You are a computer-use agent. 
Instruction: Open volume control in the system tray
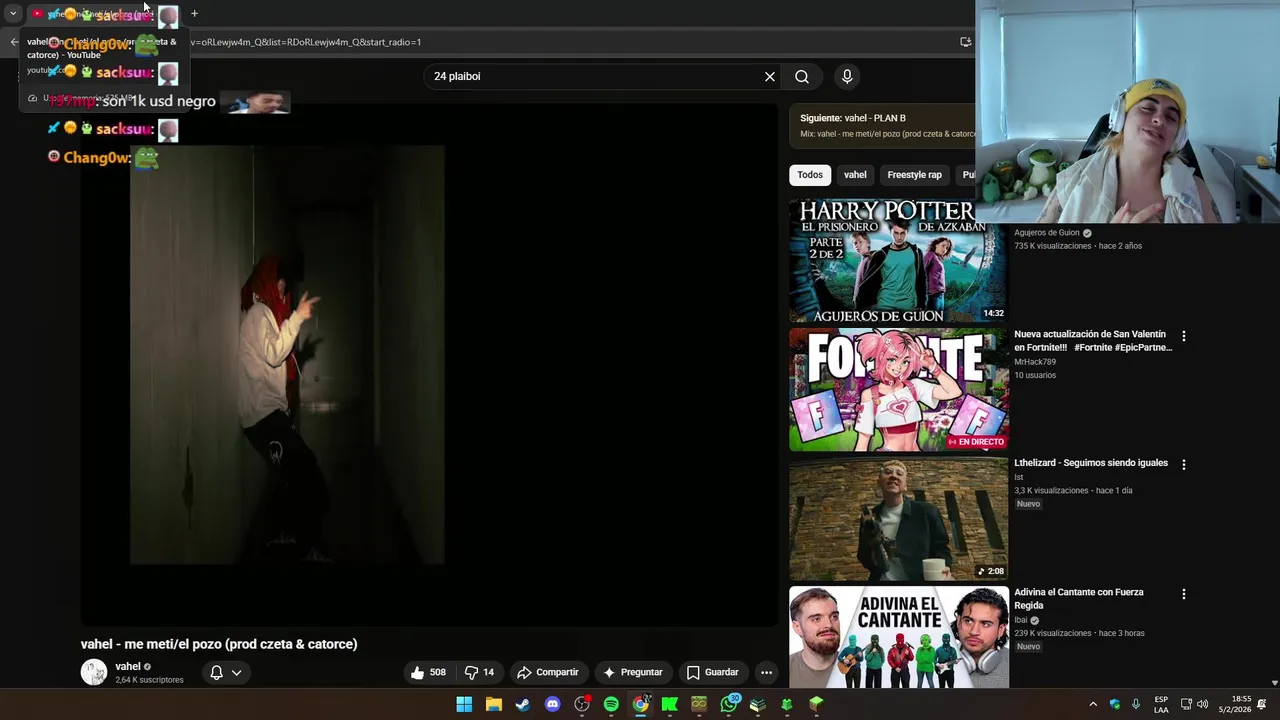coord(1202,704)
